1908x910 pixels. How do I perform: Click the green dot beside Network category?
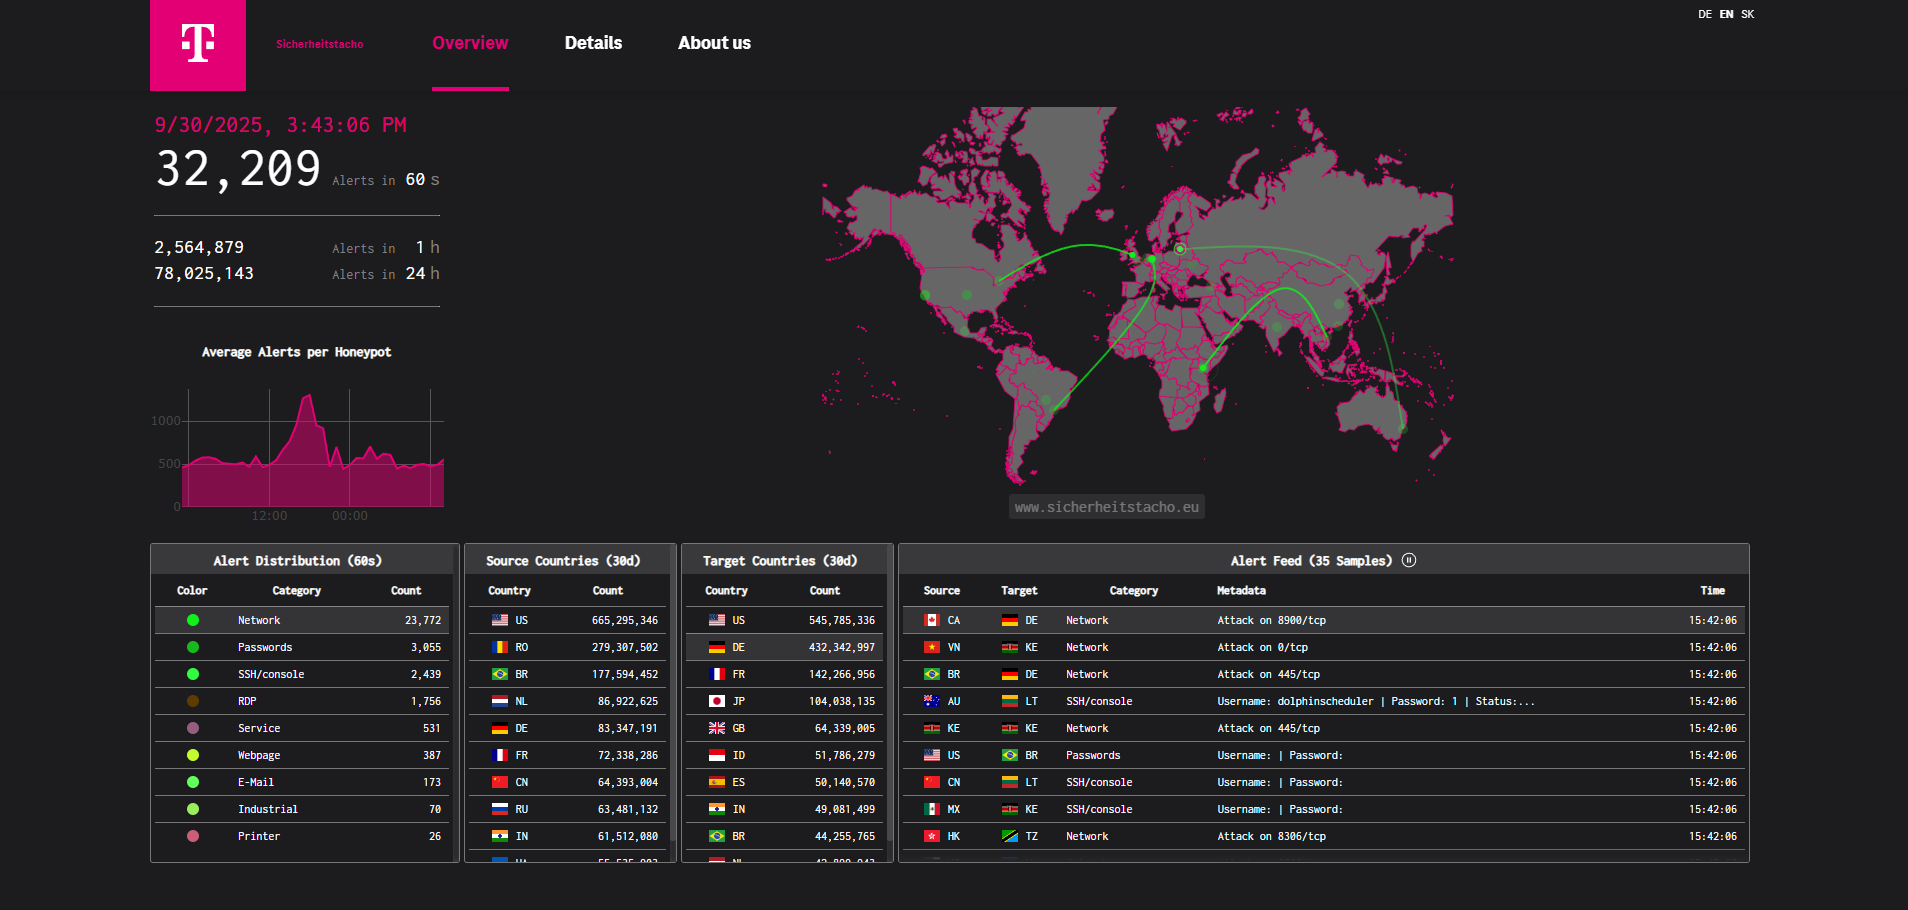click(x=192, y=620)
